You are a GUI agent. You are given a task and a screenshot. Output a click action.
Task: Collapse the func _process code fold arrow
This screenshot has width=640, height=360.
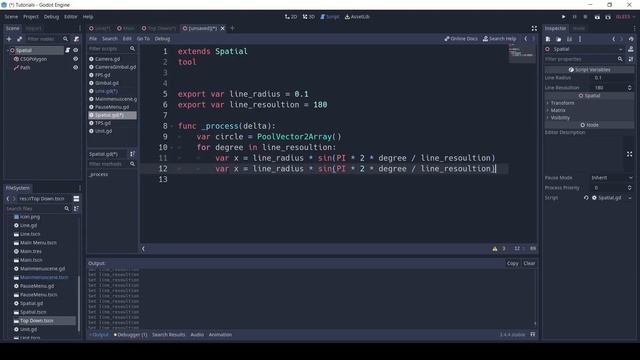point(172,126)
